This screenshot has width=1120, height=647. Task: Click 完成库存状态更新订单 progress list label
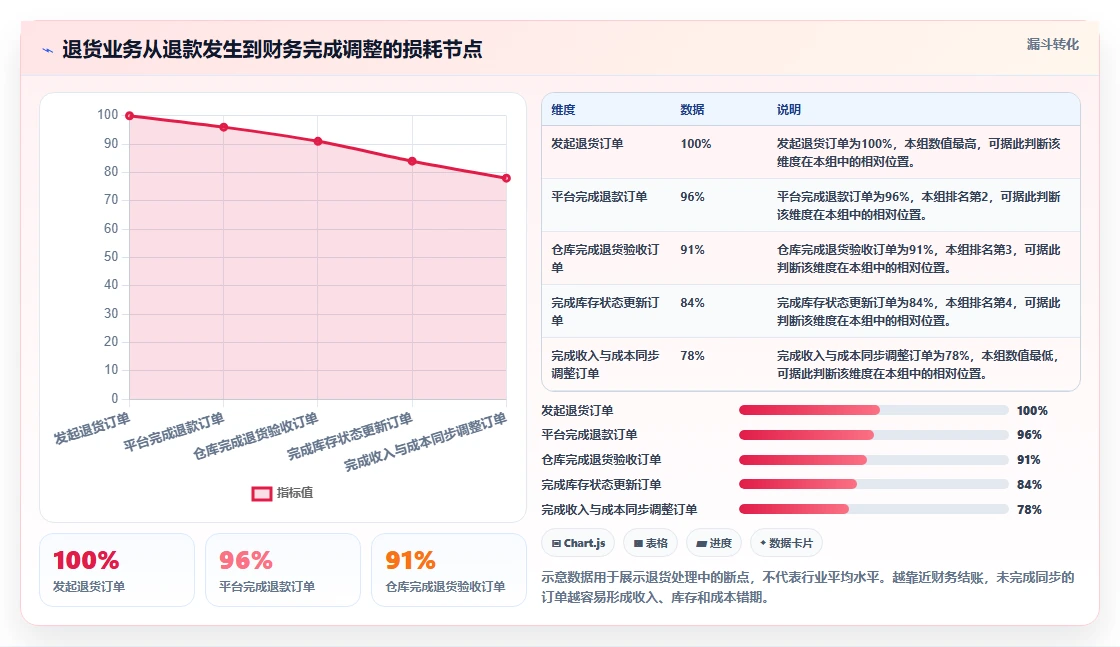(x=601, y=485)
